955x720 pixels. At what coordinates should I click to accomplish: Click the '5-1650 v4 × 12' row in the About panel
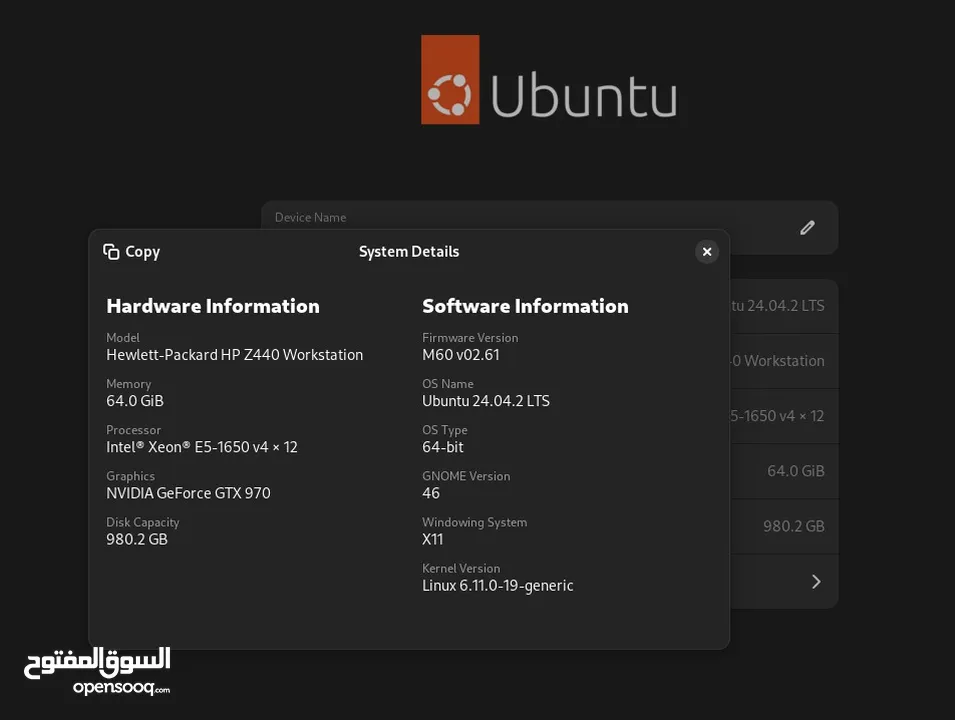coord(784,416)
